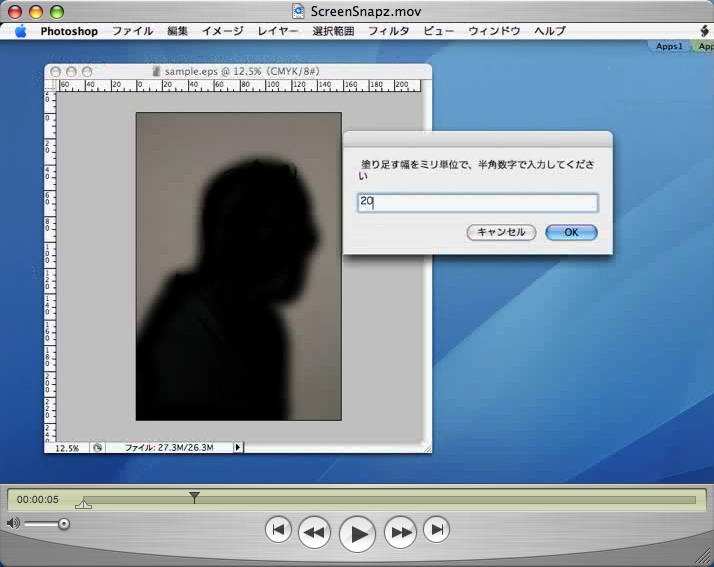Screen dimensions: 714x567
Task: Open the Apple menu
Action: [x=20, y=31]
